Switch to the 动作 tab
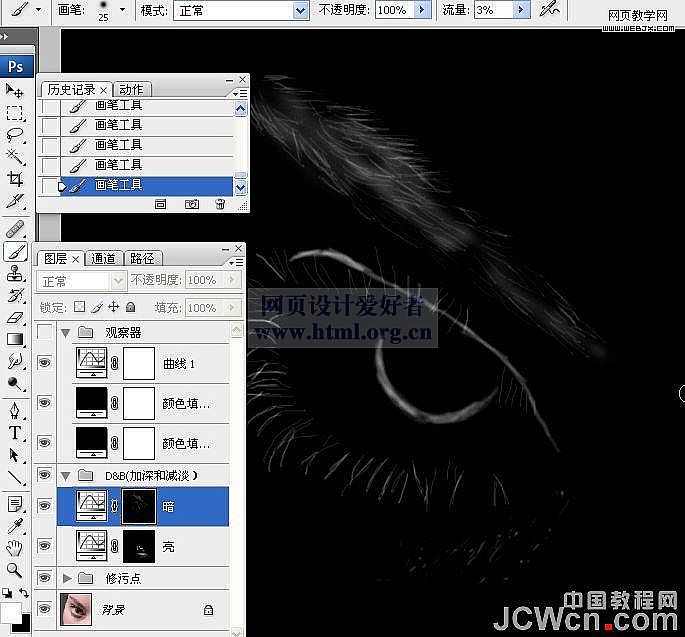Viewport: 685px width, 637px height. tap(131, 90)
